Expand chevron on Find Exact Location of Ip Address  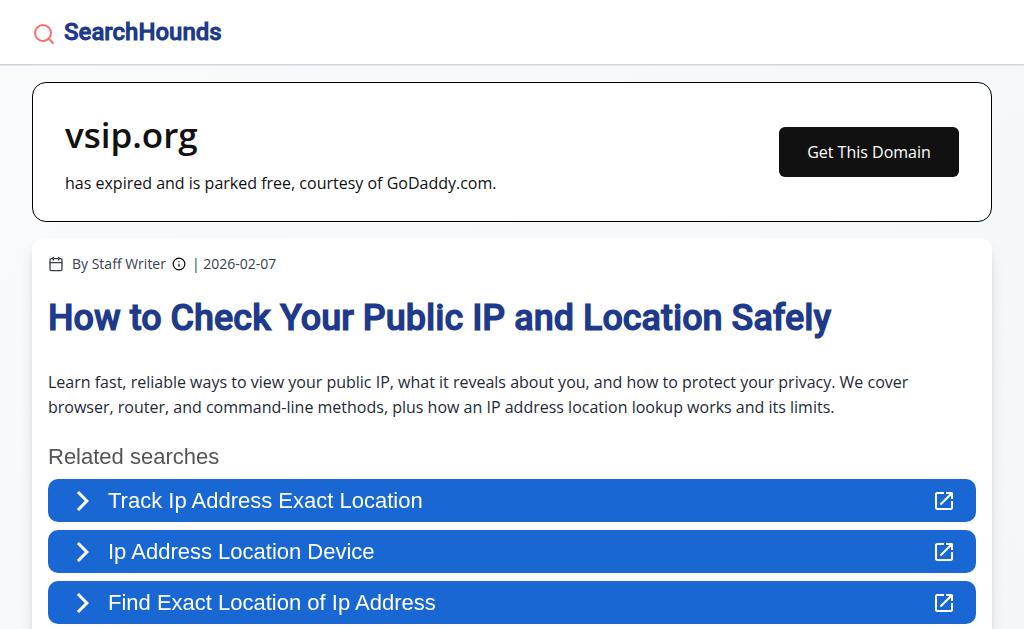[x=83, y=602]
